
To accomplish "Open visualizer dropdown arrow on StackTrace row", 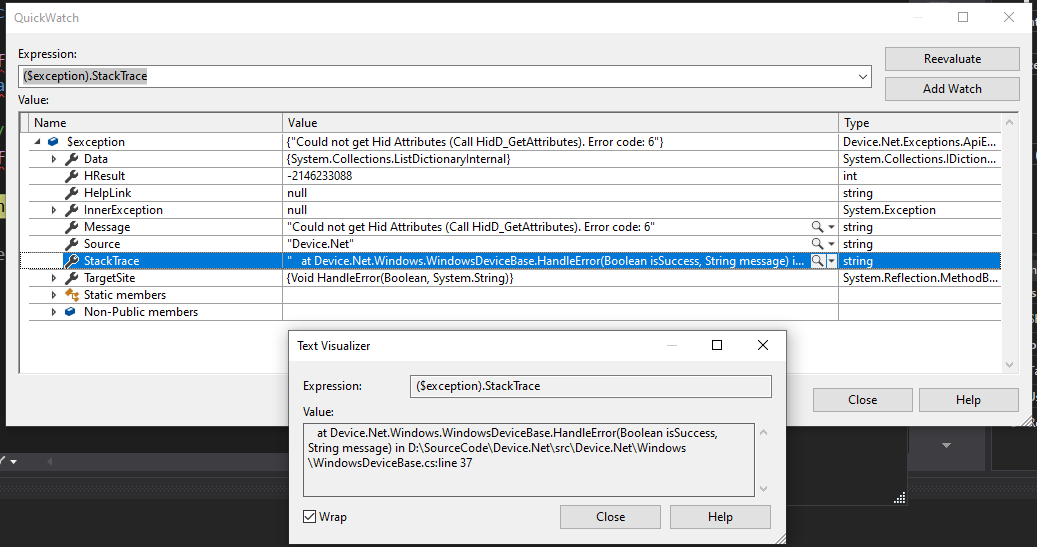I will point(831,261).
